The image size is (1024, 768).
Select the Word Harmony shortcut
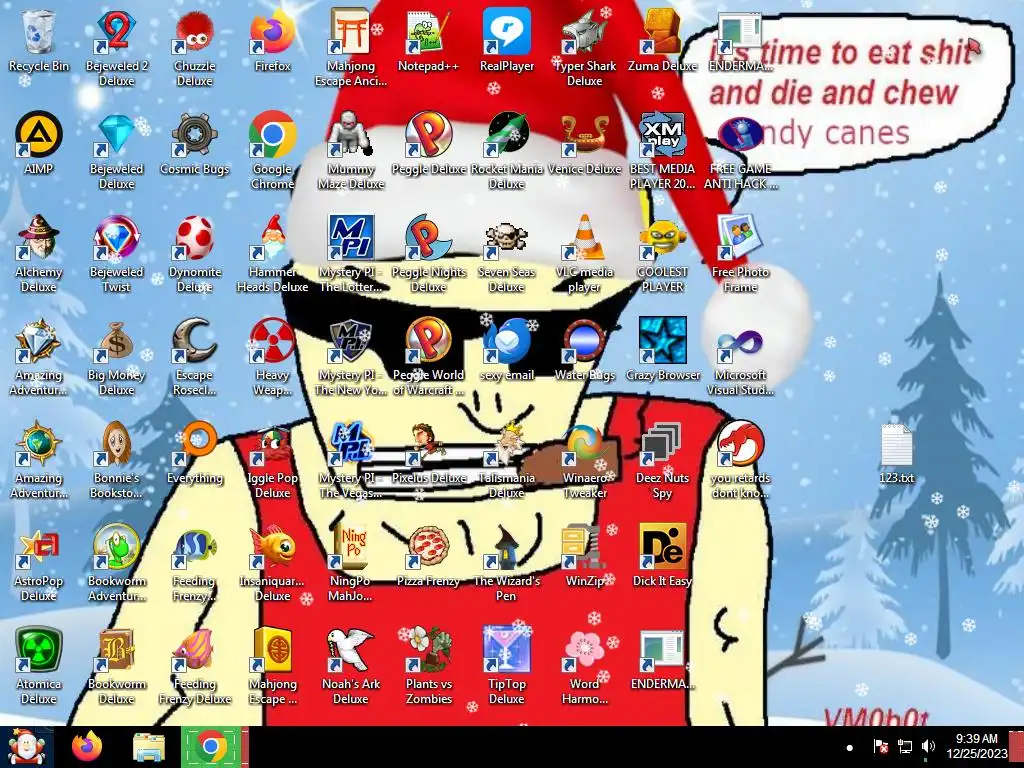(x=584, y=665)
